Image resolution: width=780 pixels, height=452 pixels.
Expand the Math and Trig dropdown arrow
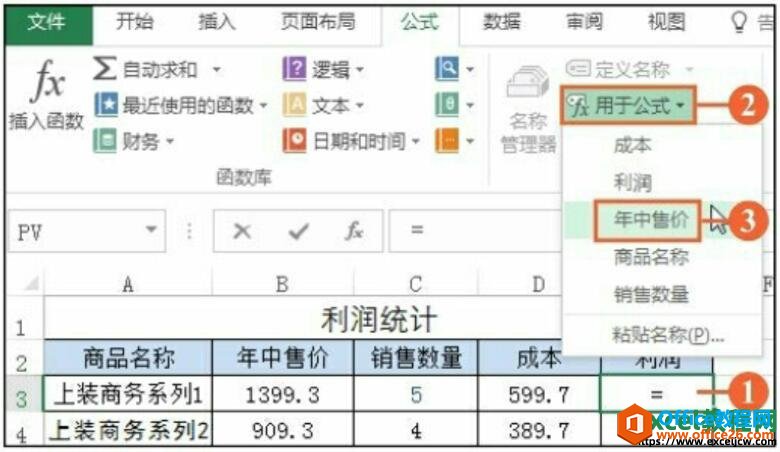coord(470,105)
